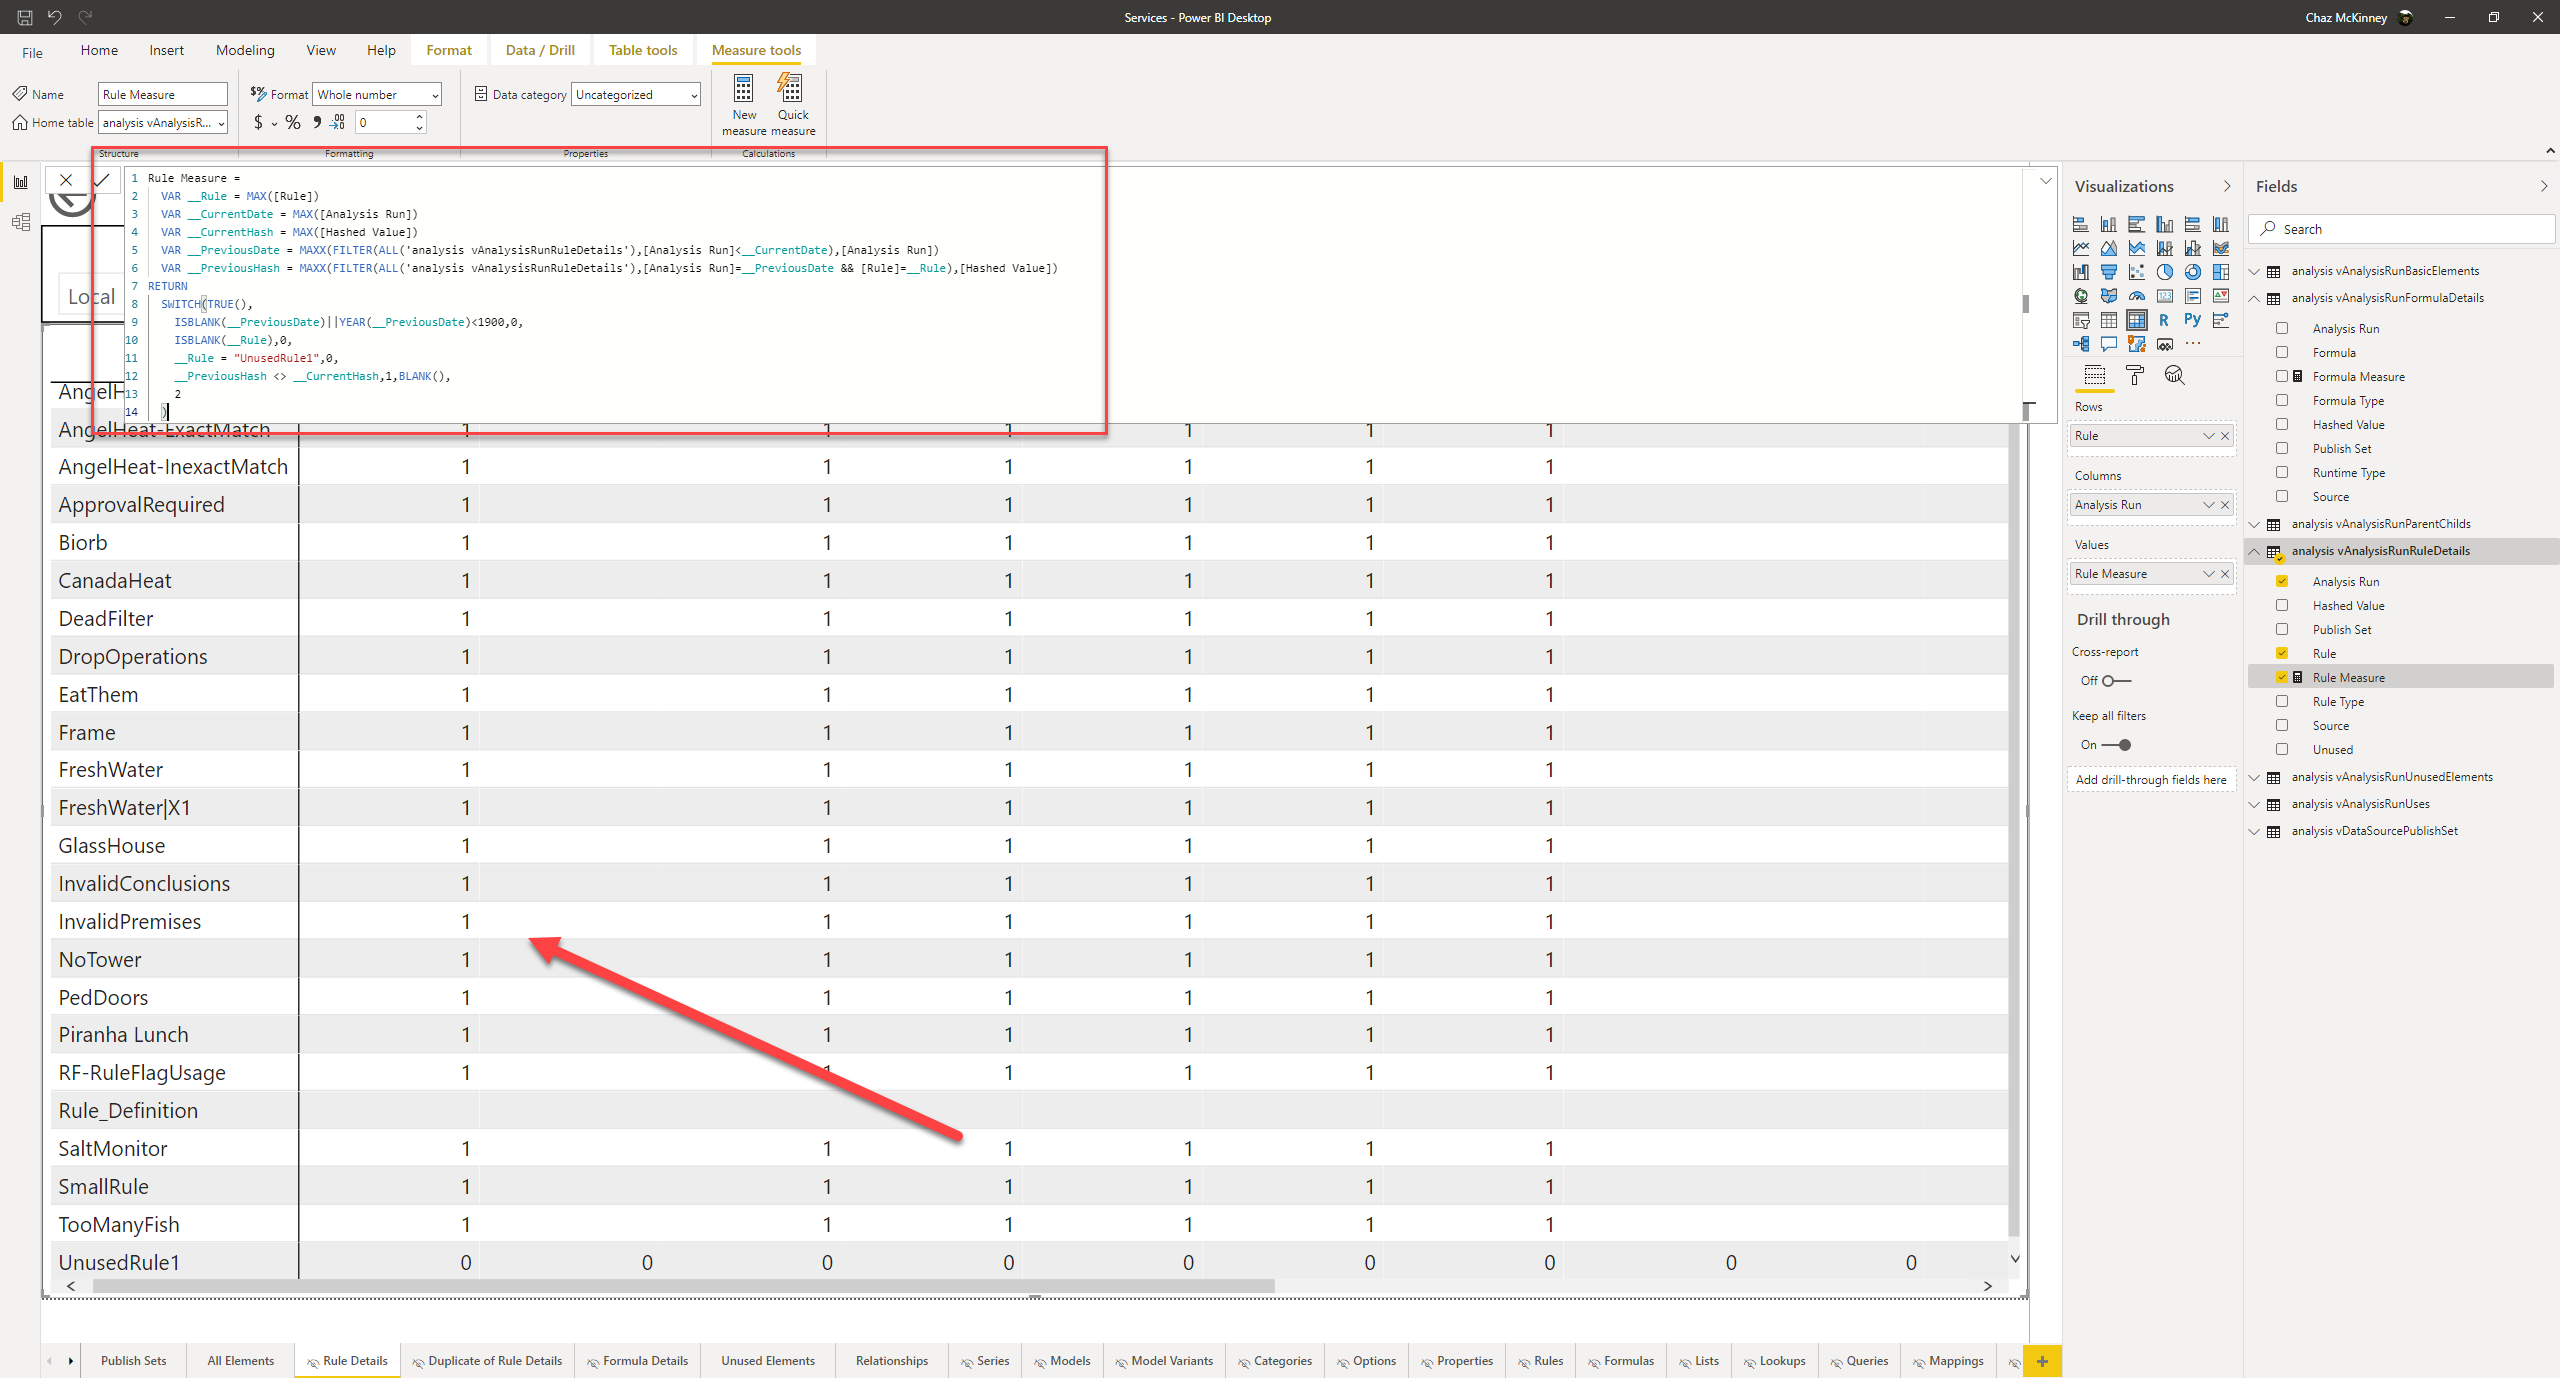The height and width of the screenshot is (1378, 2560).
Task: Click the measure Name input field
Action: pyautogui.click(x=163, y=94)
